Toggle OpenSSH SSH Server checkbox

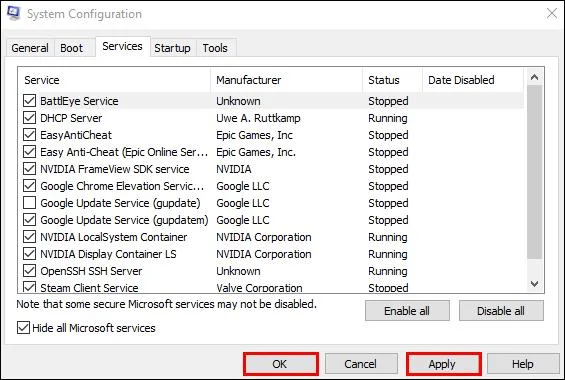point(29,271)
